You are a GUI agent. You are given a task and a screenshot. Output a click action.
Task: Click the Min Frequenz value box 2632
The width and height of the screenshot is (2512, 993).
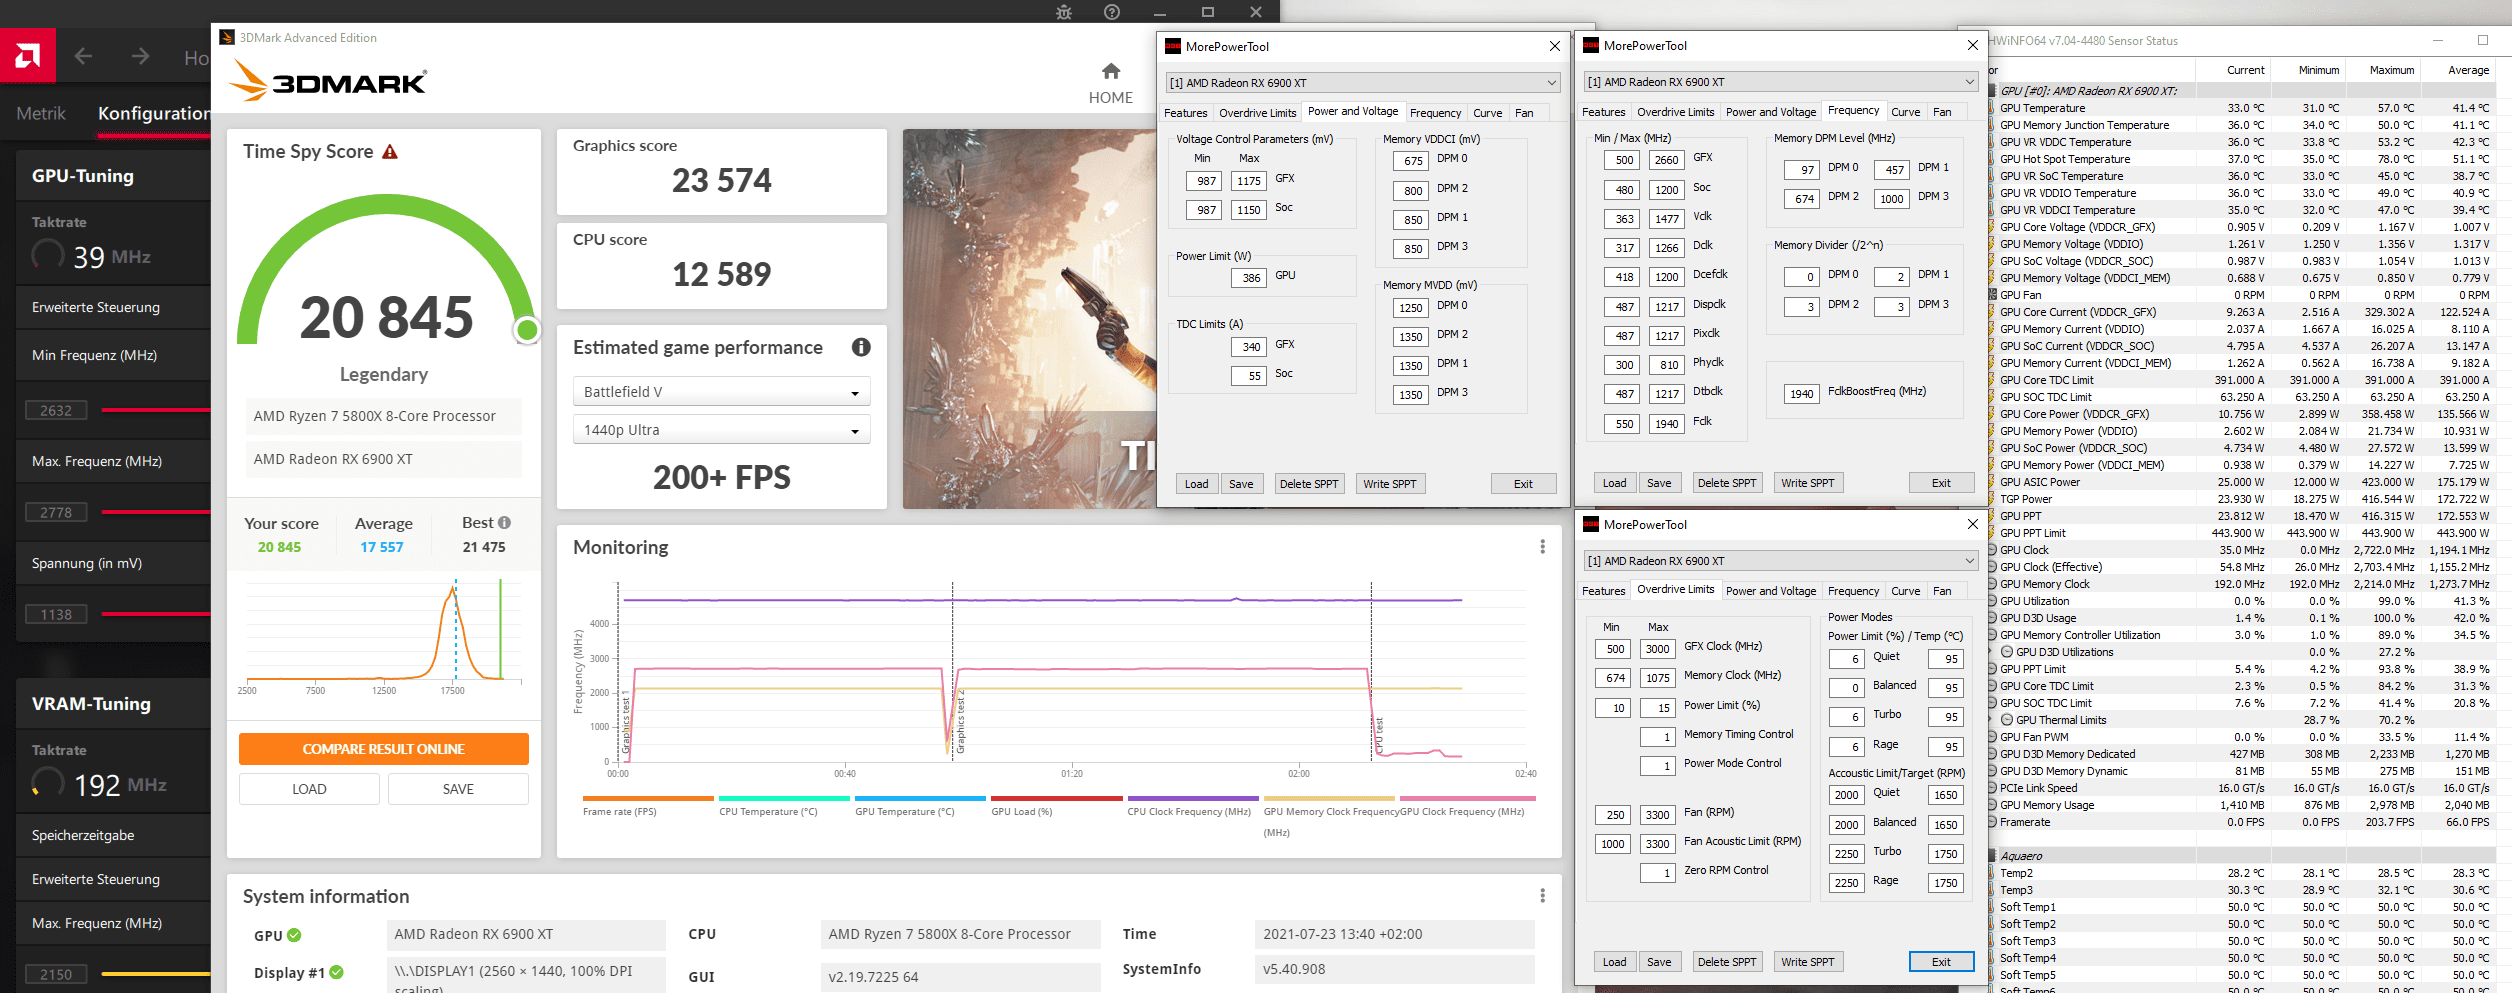pyautogui.click(x=56, y=410)
